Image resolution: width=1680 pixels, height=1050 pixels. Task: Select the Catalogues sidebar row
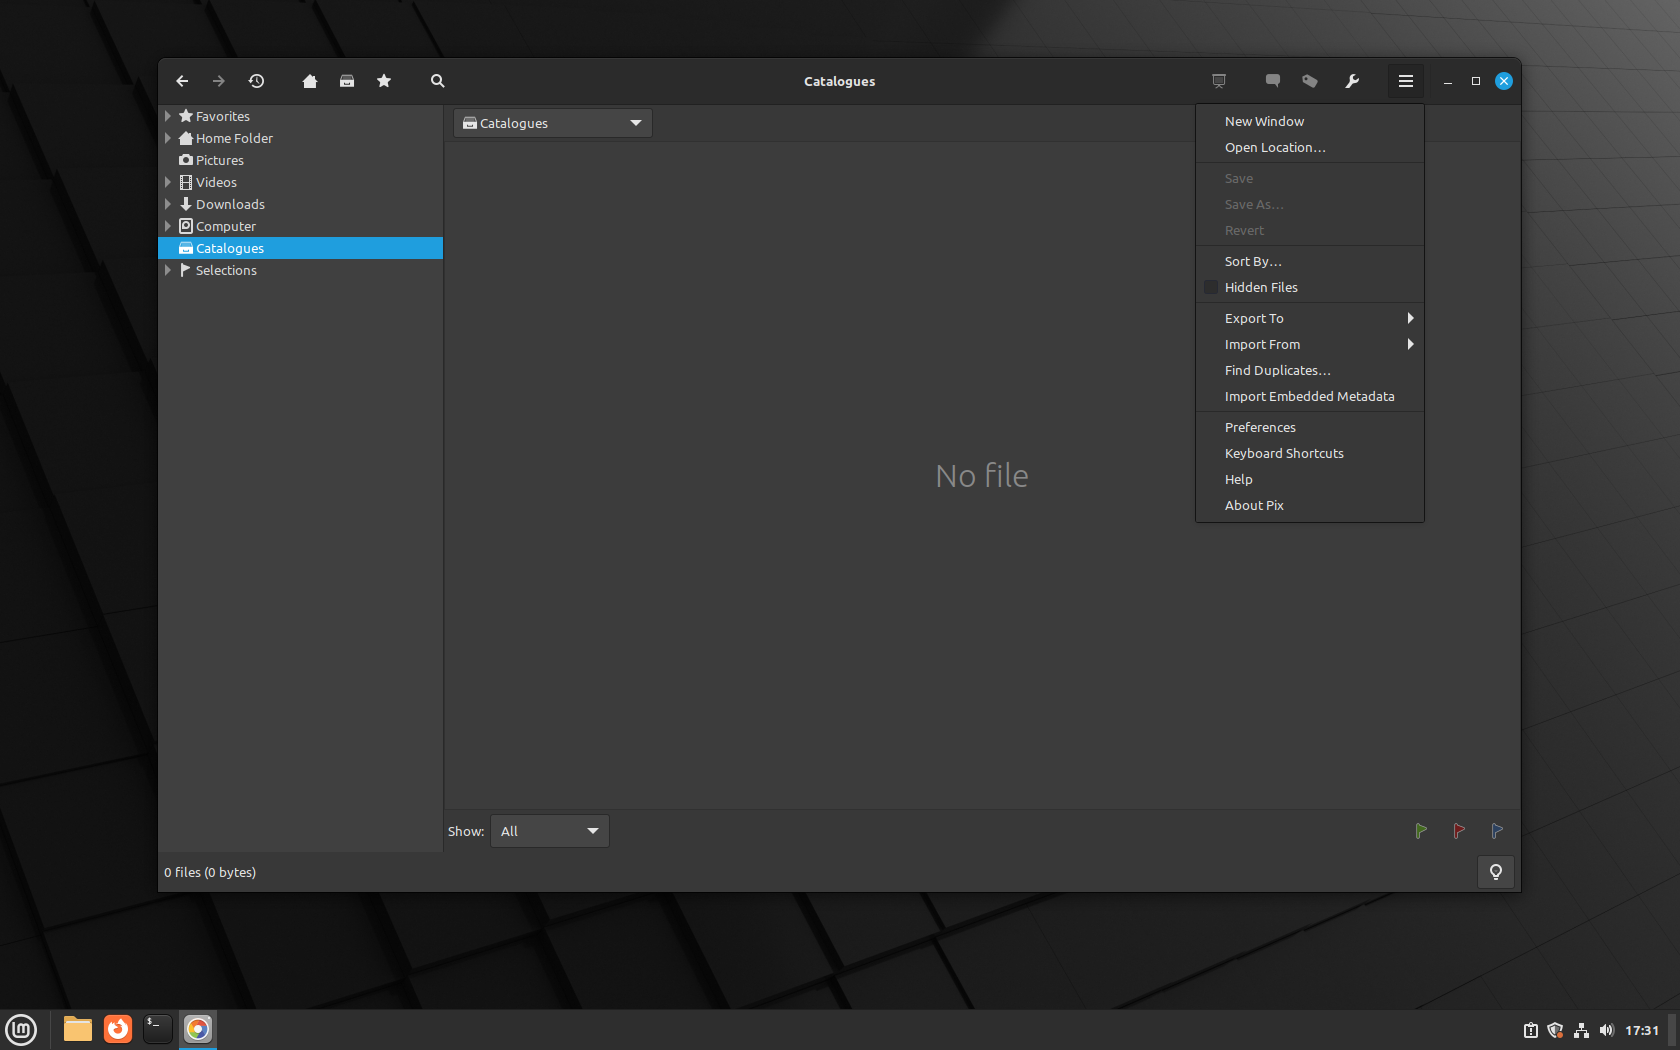[x=301, y=248]
